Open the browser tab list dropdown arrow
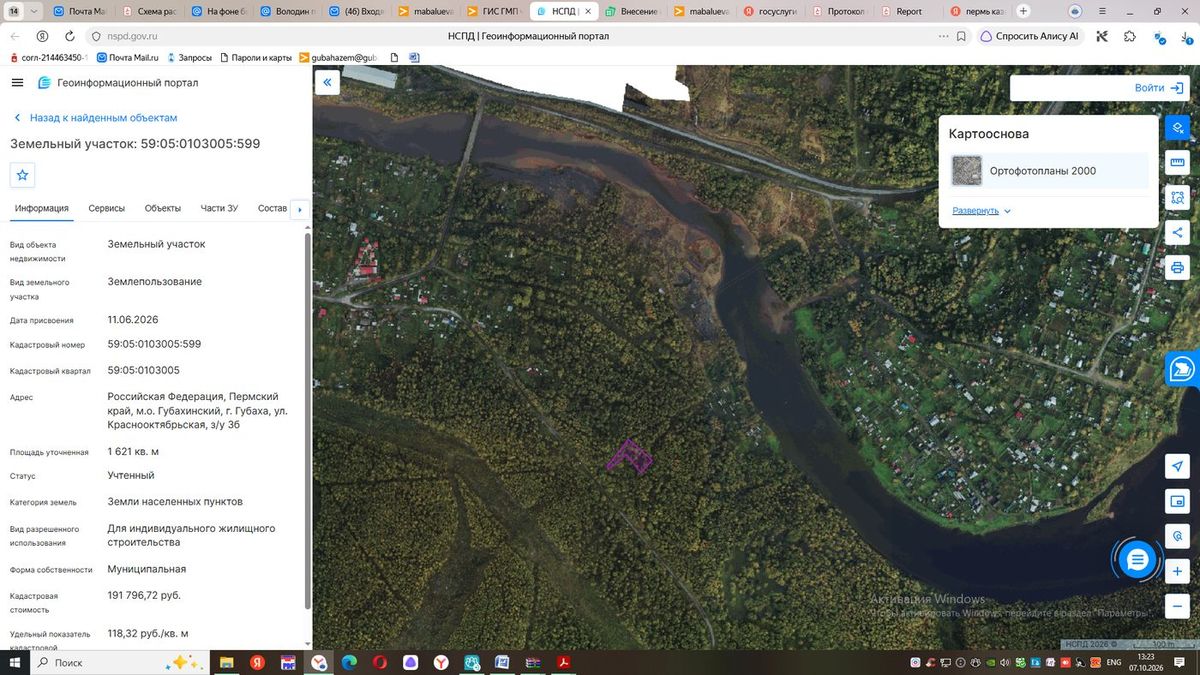The height and width of the screenshot is (675, 1200). (35, 11)
